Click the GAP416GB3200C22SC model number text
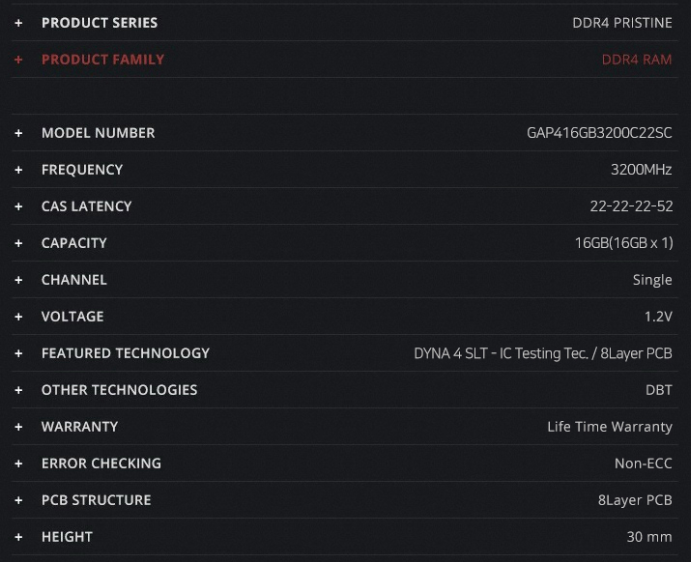Screen dimensions: 691x562 599,133
